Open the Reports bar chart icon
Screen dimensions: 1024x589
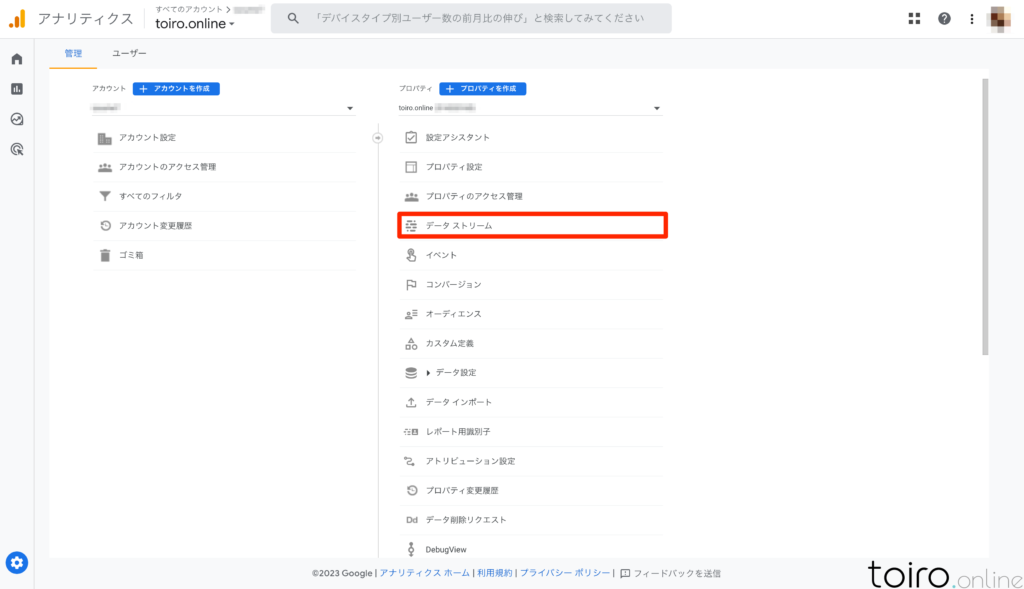17,89
